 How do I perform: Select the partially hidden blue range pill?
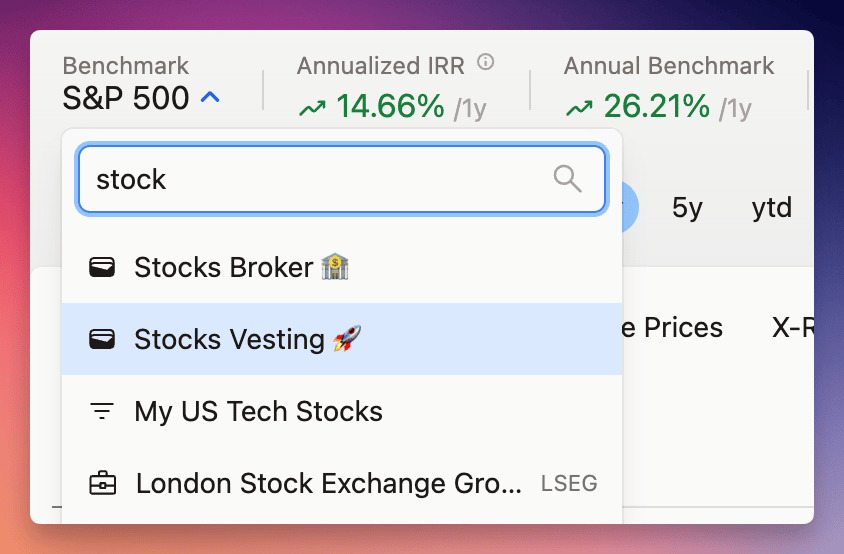point(630,207)
